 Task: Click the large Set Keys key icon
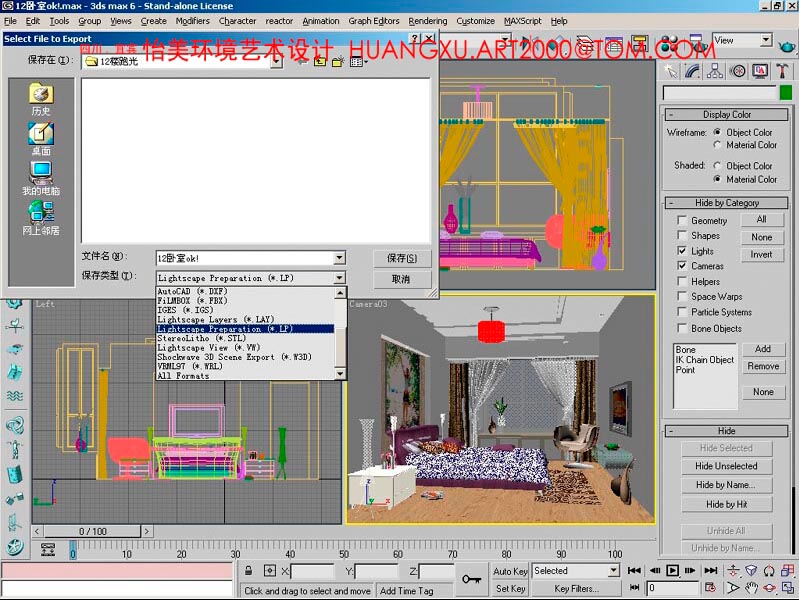(471, 579)
